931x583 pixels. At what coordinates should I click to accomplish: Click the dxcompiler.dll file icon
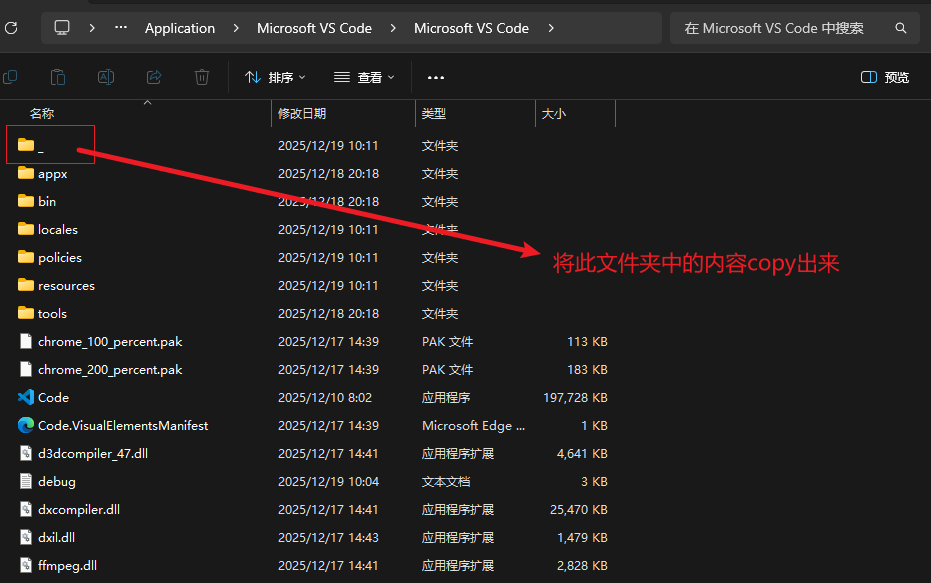pyautogui.click(x=26, y=509)
